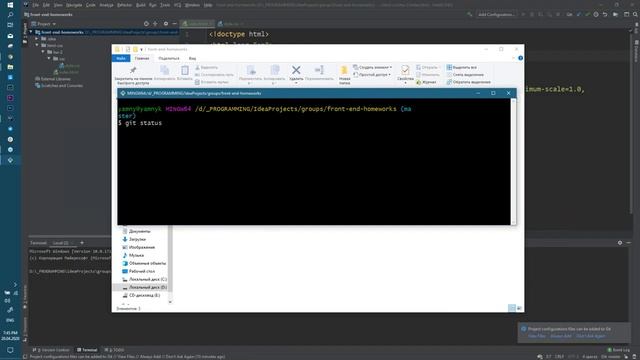Screen dimensions: 640x360
Task: Click the undo/rollback icon in IntelliJ toolbar
Action: pyautogui.click(x=605, y=15)
